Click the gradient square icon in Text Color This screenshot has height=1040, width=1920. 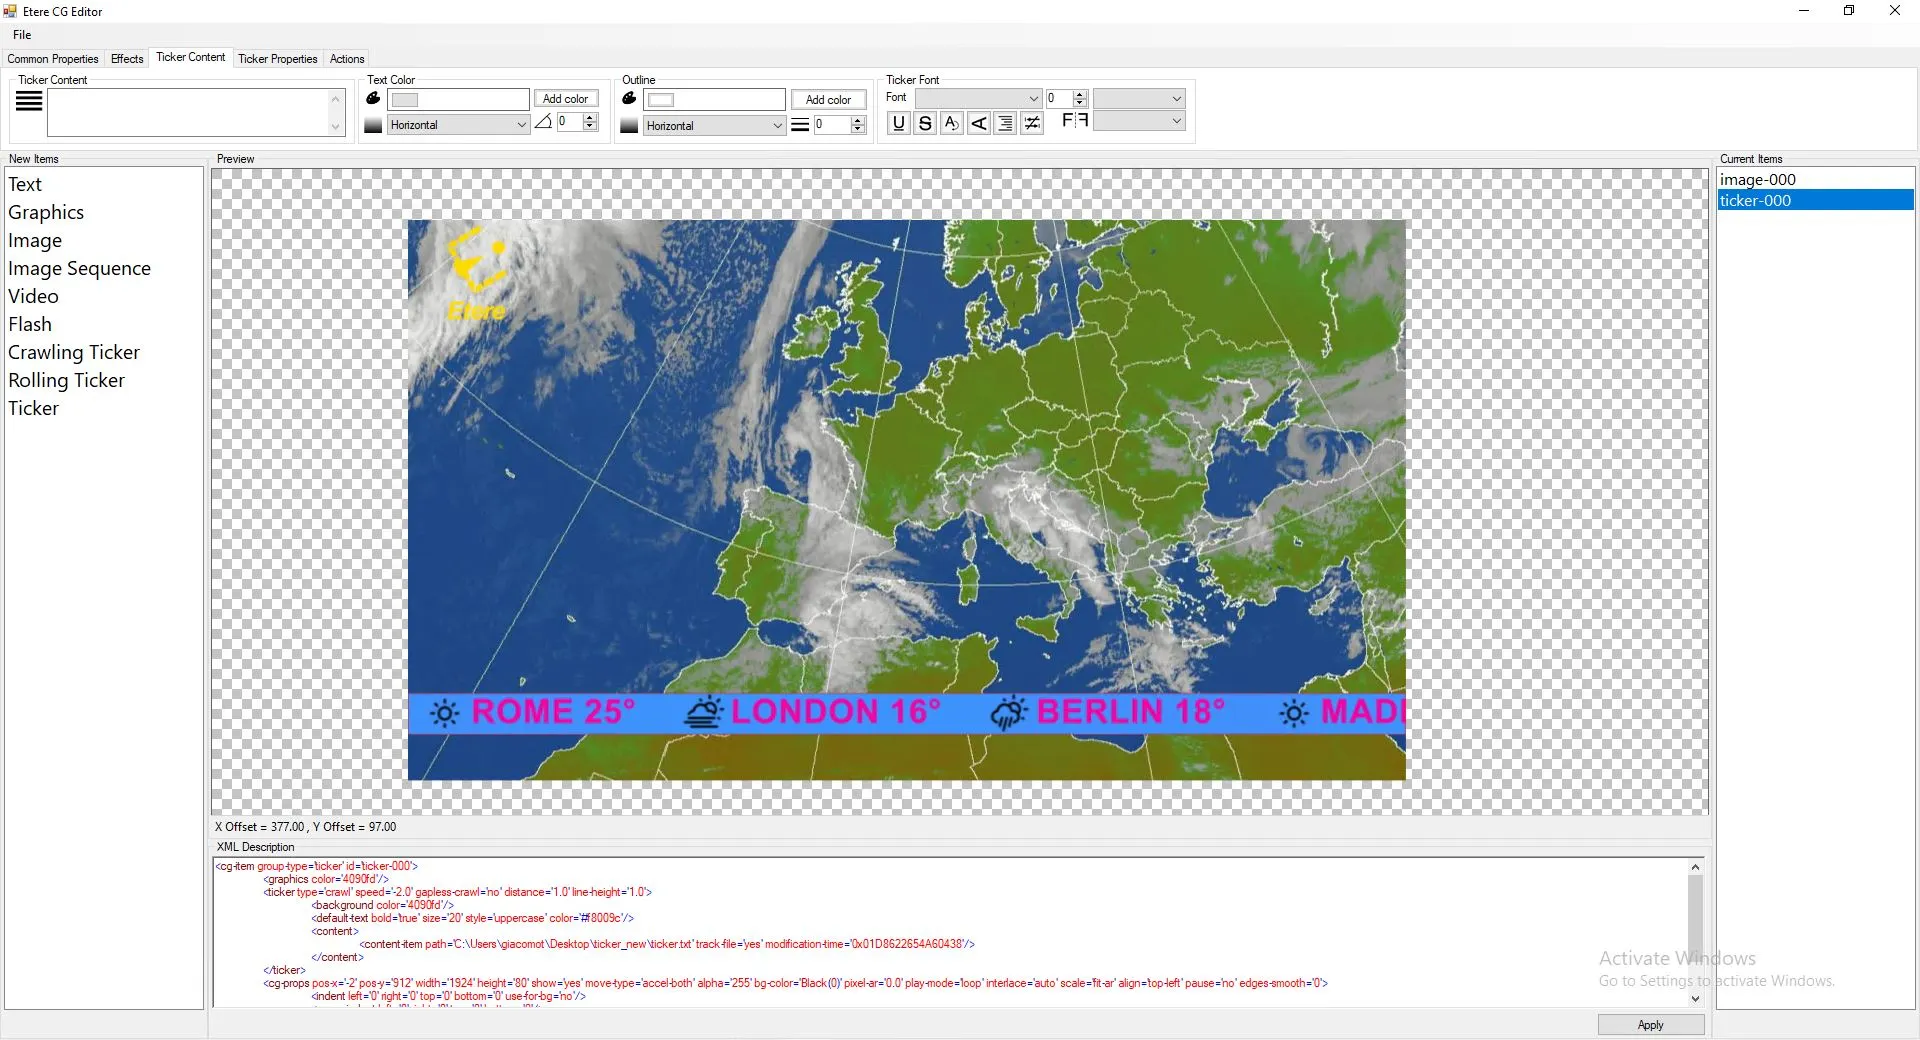click(x=373, y=125)
